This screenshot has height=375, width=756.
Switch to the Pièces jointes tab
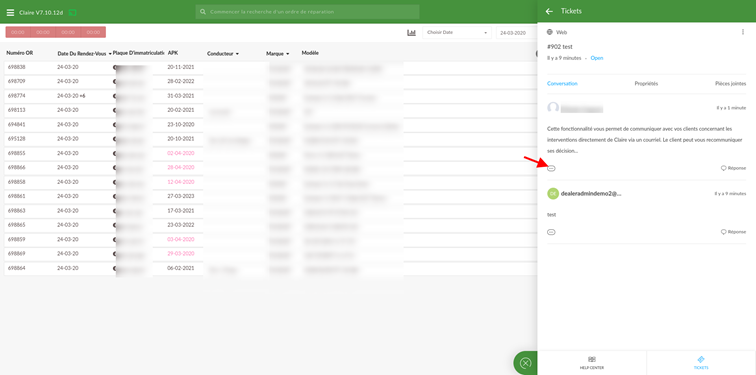click(730, 83)
